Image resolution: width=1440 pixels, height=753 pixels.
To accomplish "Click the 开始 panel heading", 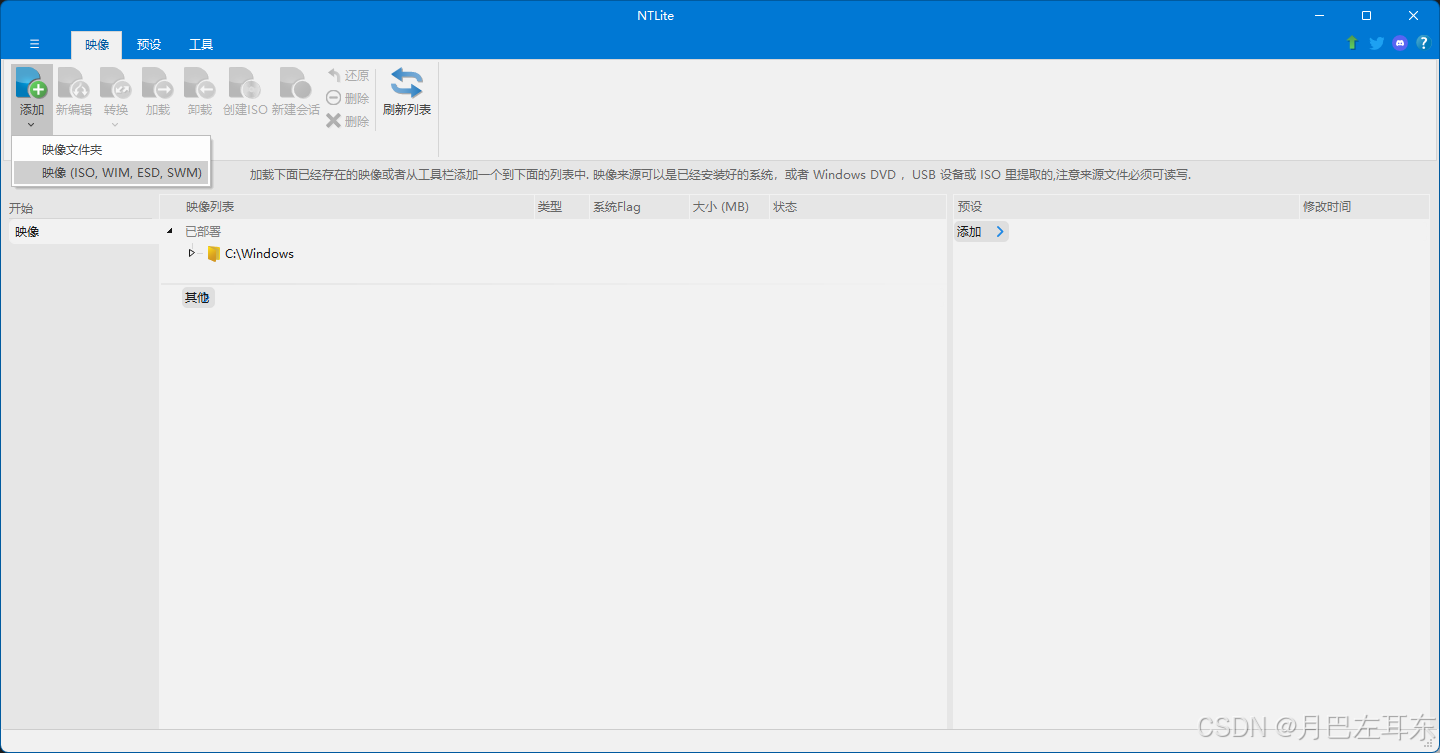I will [x=21, y=208].
